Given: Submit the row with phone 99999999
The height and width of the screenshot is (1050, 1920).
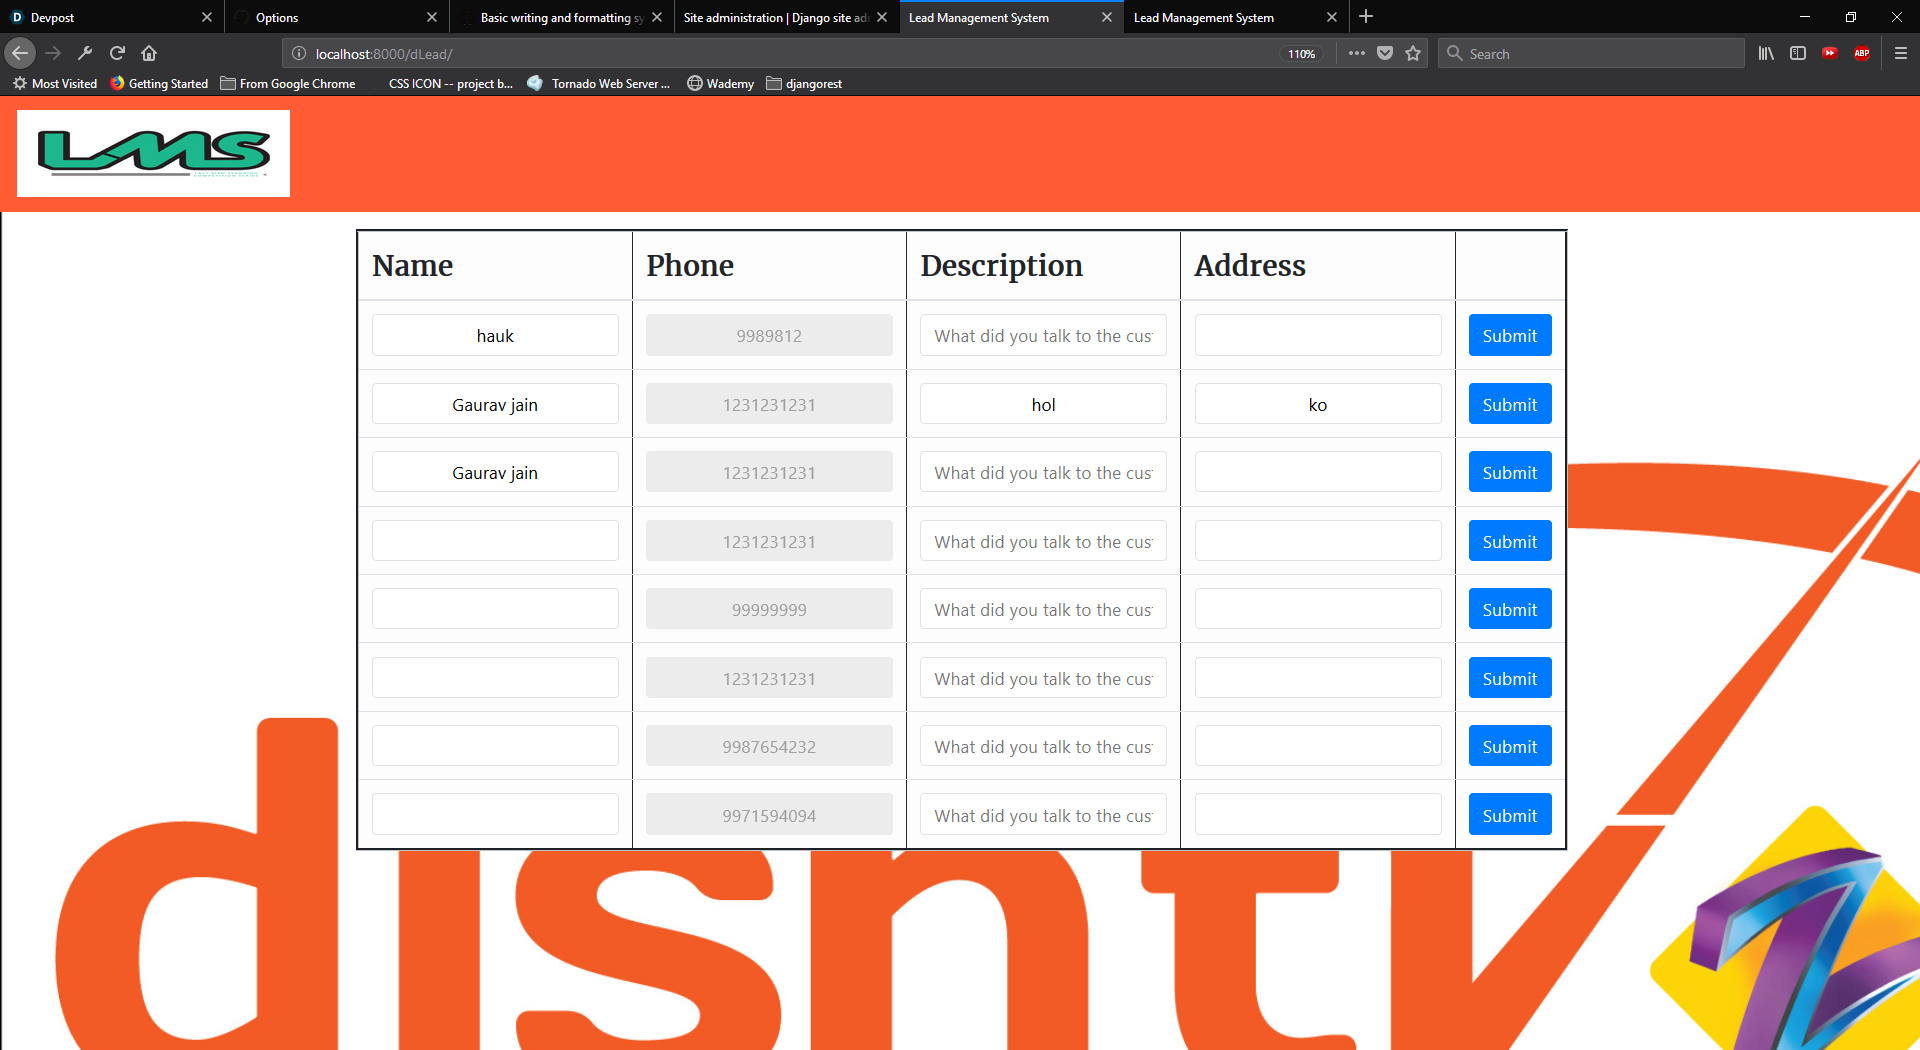Looking at the screenshot, I should point(1510,609).
